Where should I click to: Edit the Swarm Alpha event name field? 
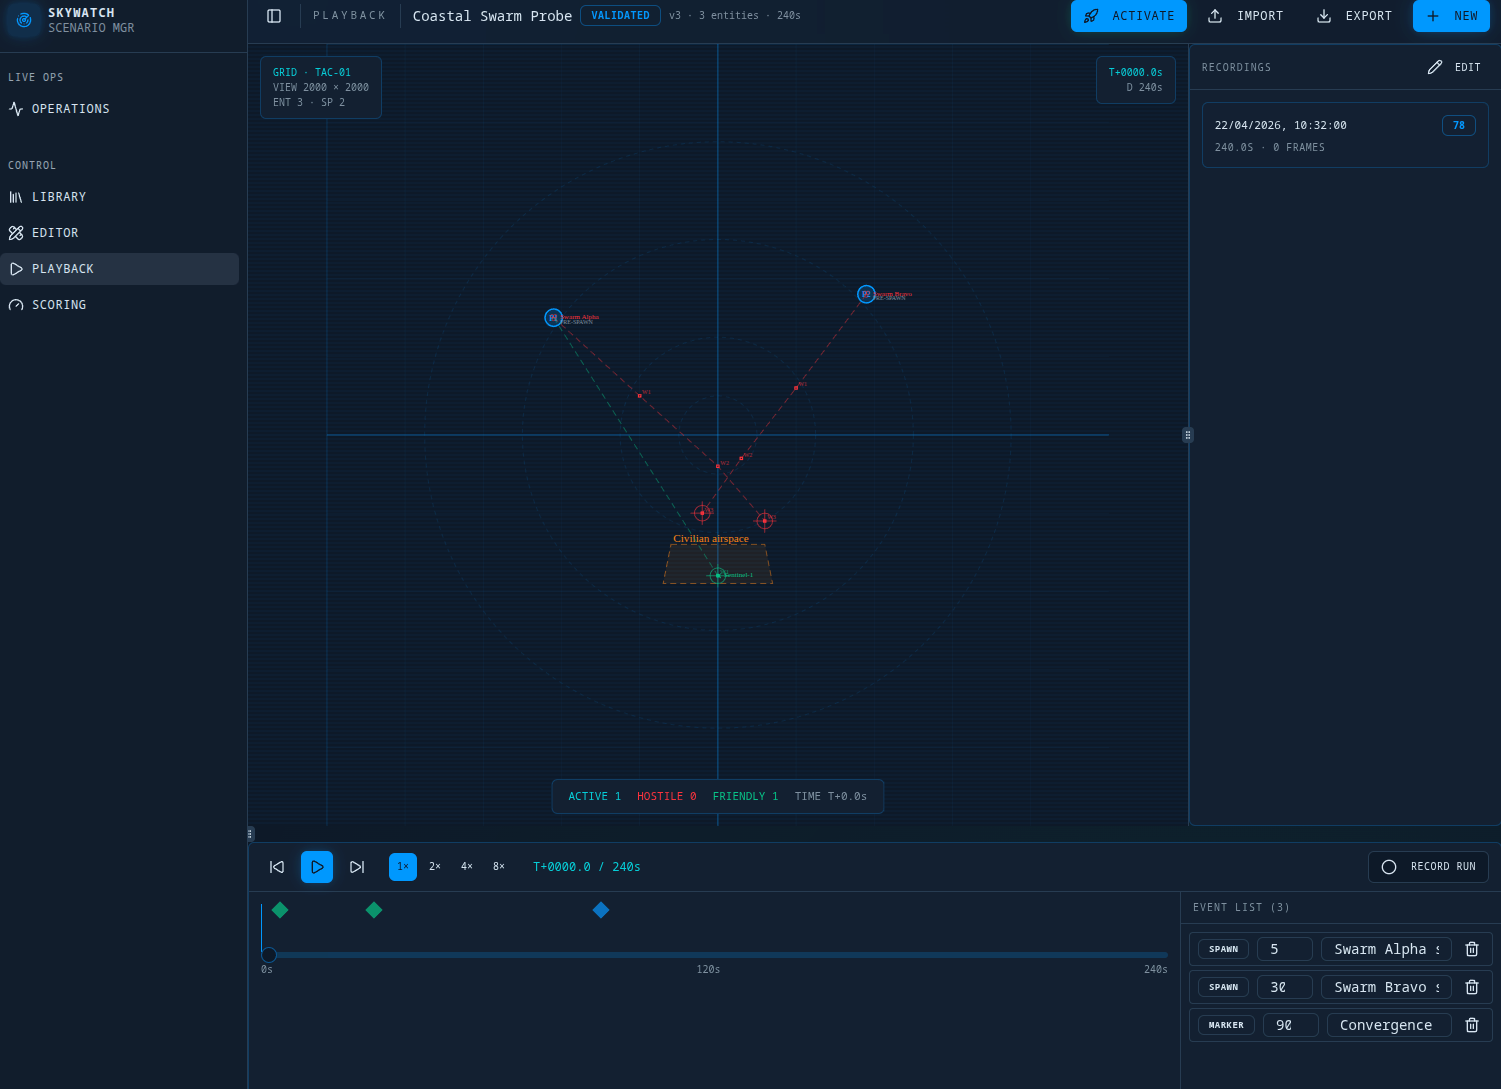pos(1386,949)
